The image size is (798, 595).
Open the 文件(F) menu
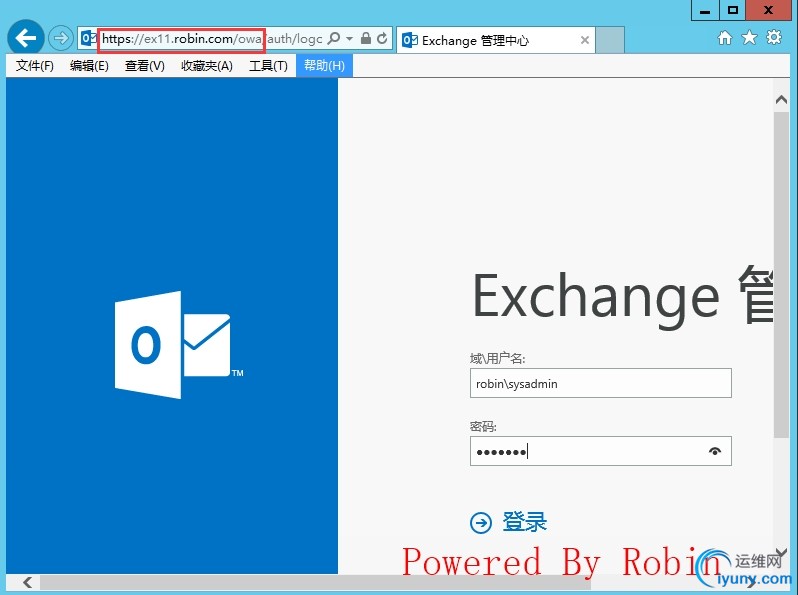[35, 66]
